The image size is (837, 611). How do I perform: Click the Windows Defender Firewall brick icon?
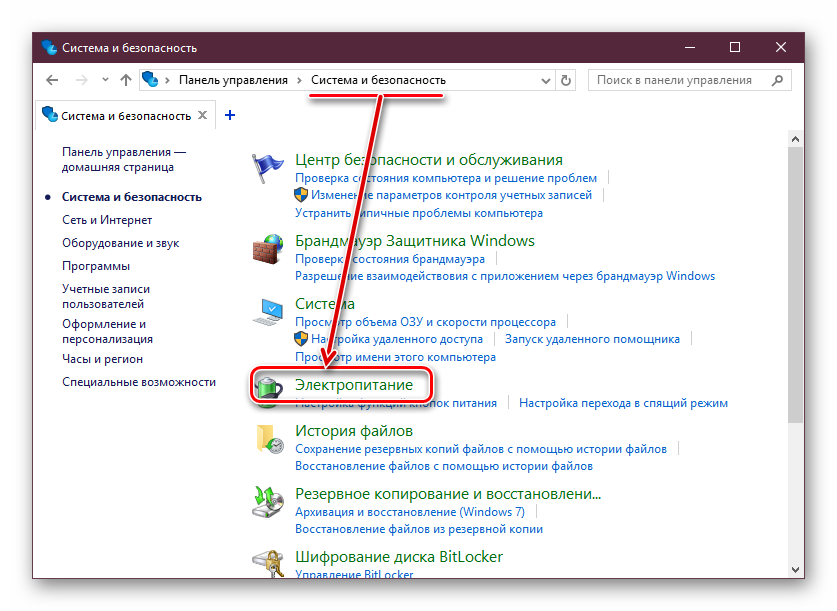(267, 249)
